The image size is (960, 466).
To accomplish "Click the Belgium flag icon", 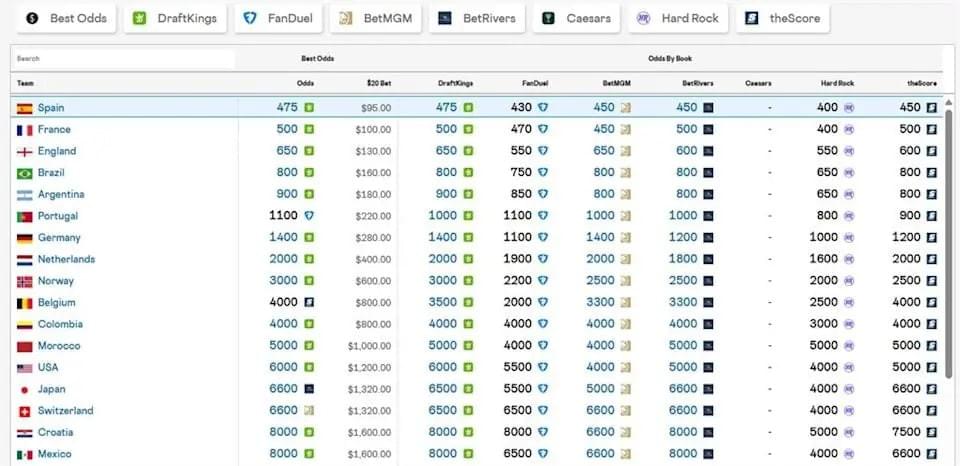I will [x=24, y=303].
